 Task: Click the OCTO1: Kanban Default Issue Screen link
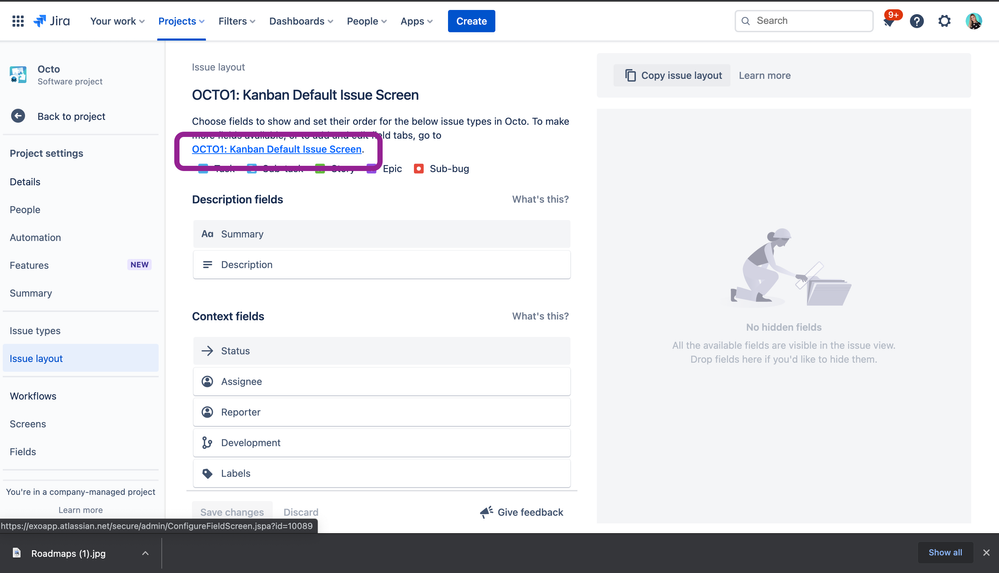[277, 149]
